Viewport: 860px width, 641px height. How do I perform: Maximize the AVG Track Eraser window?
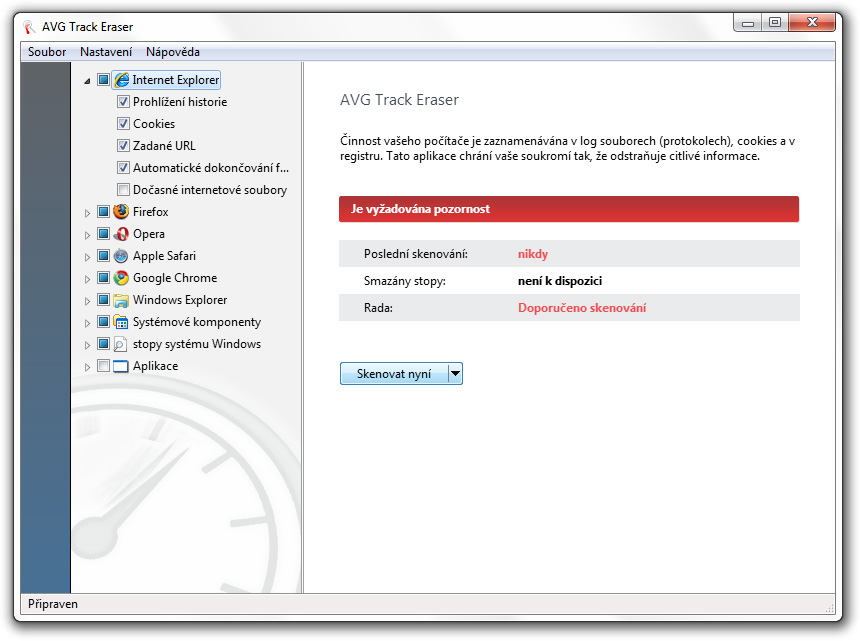click(x=775, y=23)
